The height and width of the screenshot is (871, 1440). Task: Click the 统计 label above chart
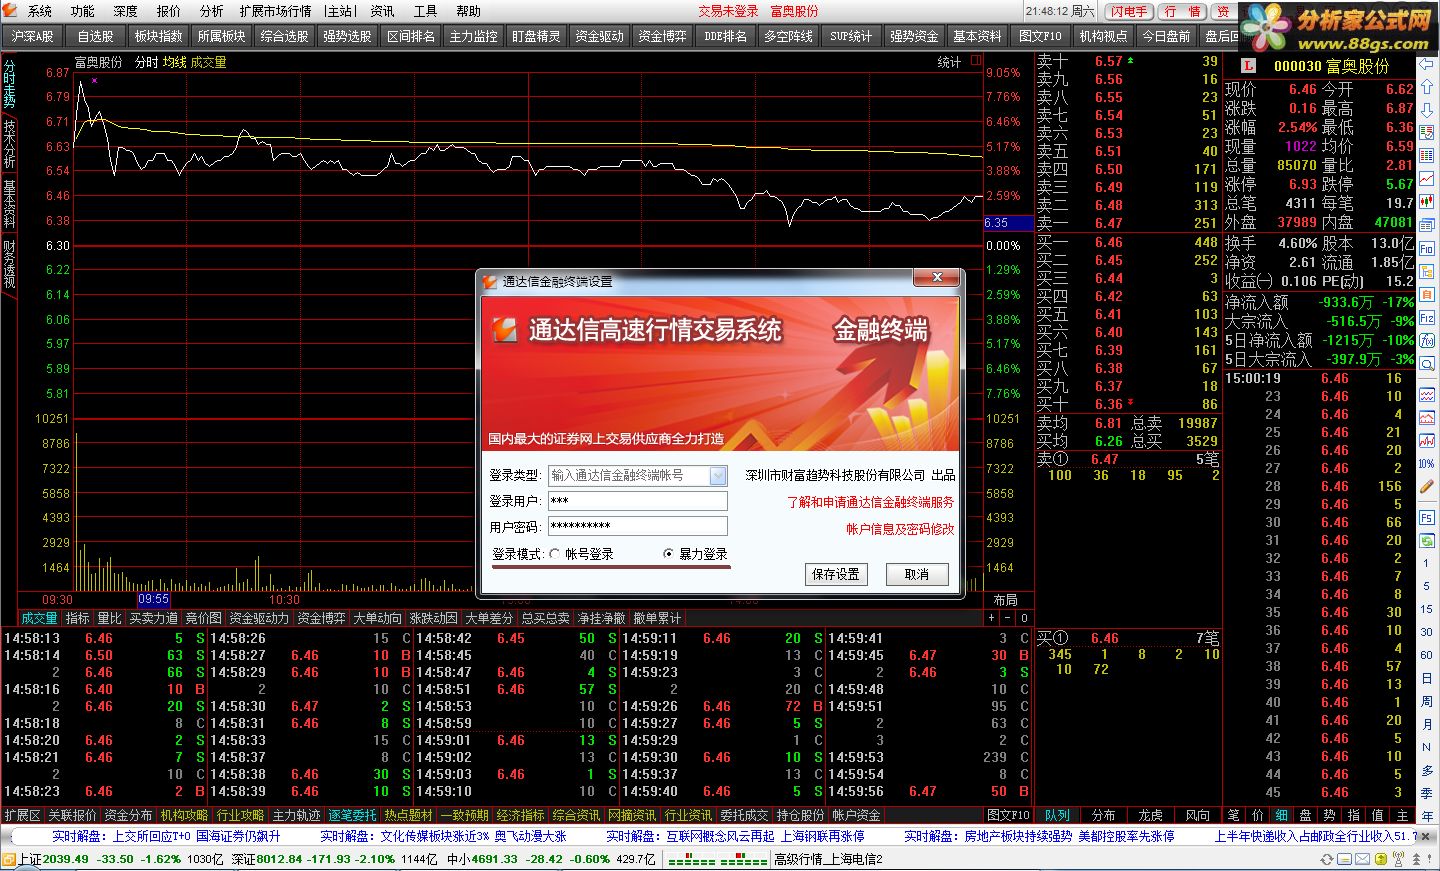click(949, 62)
